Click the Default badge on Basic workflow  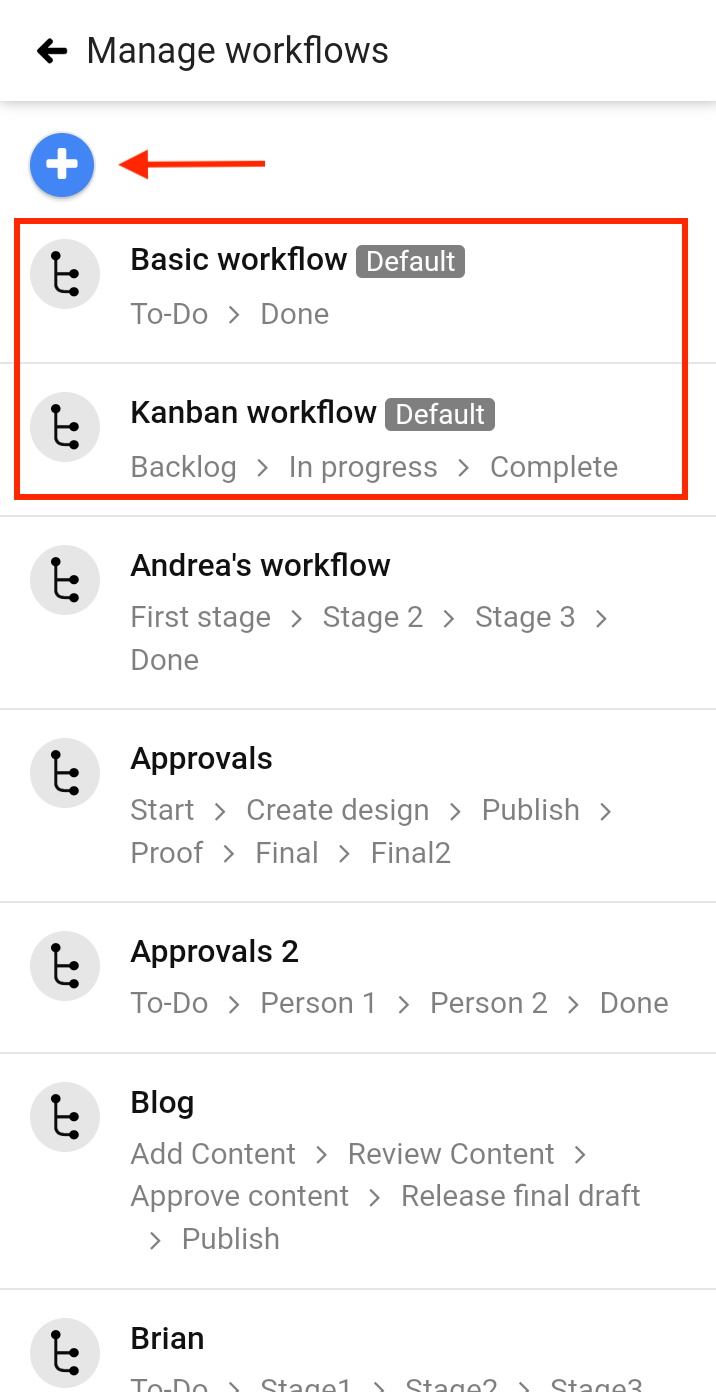pos(411,261)
